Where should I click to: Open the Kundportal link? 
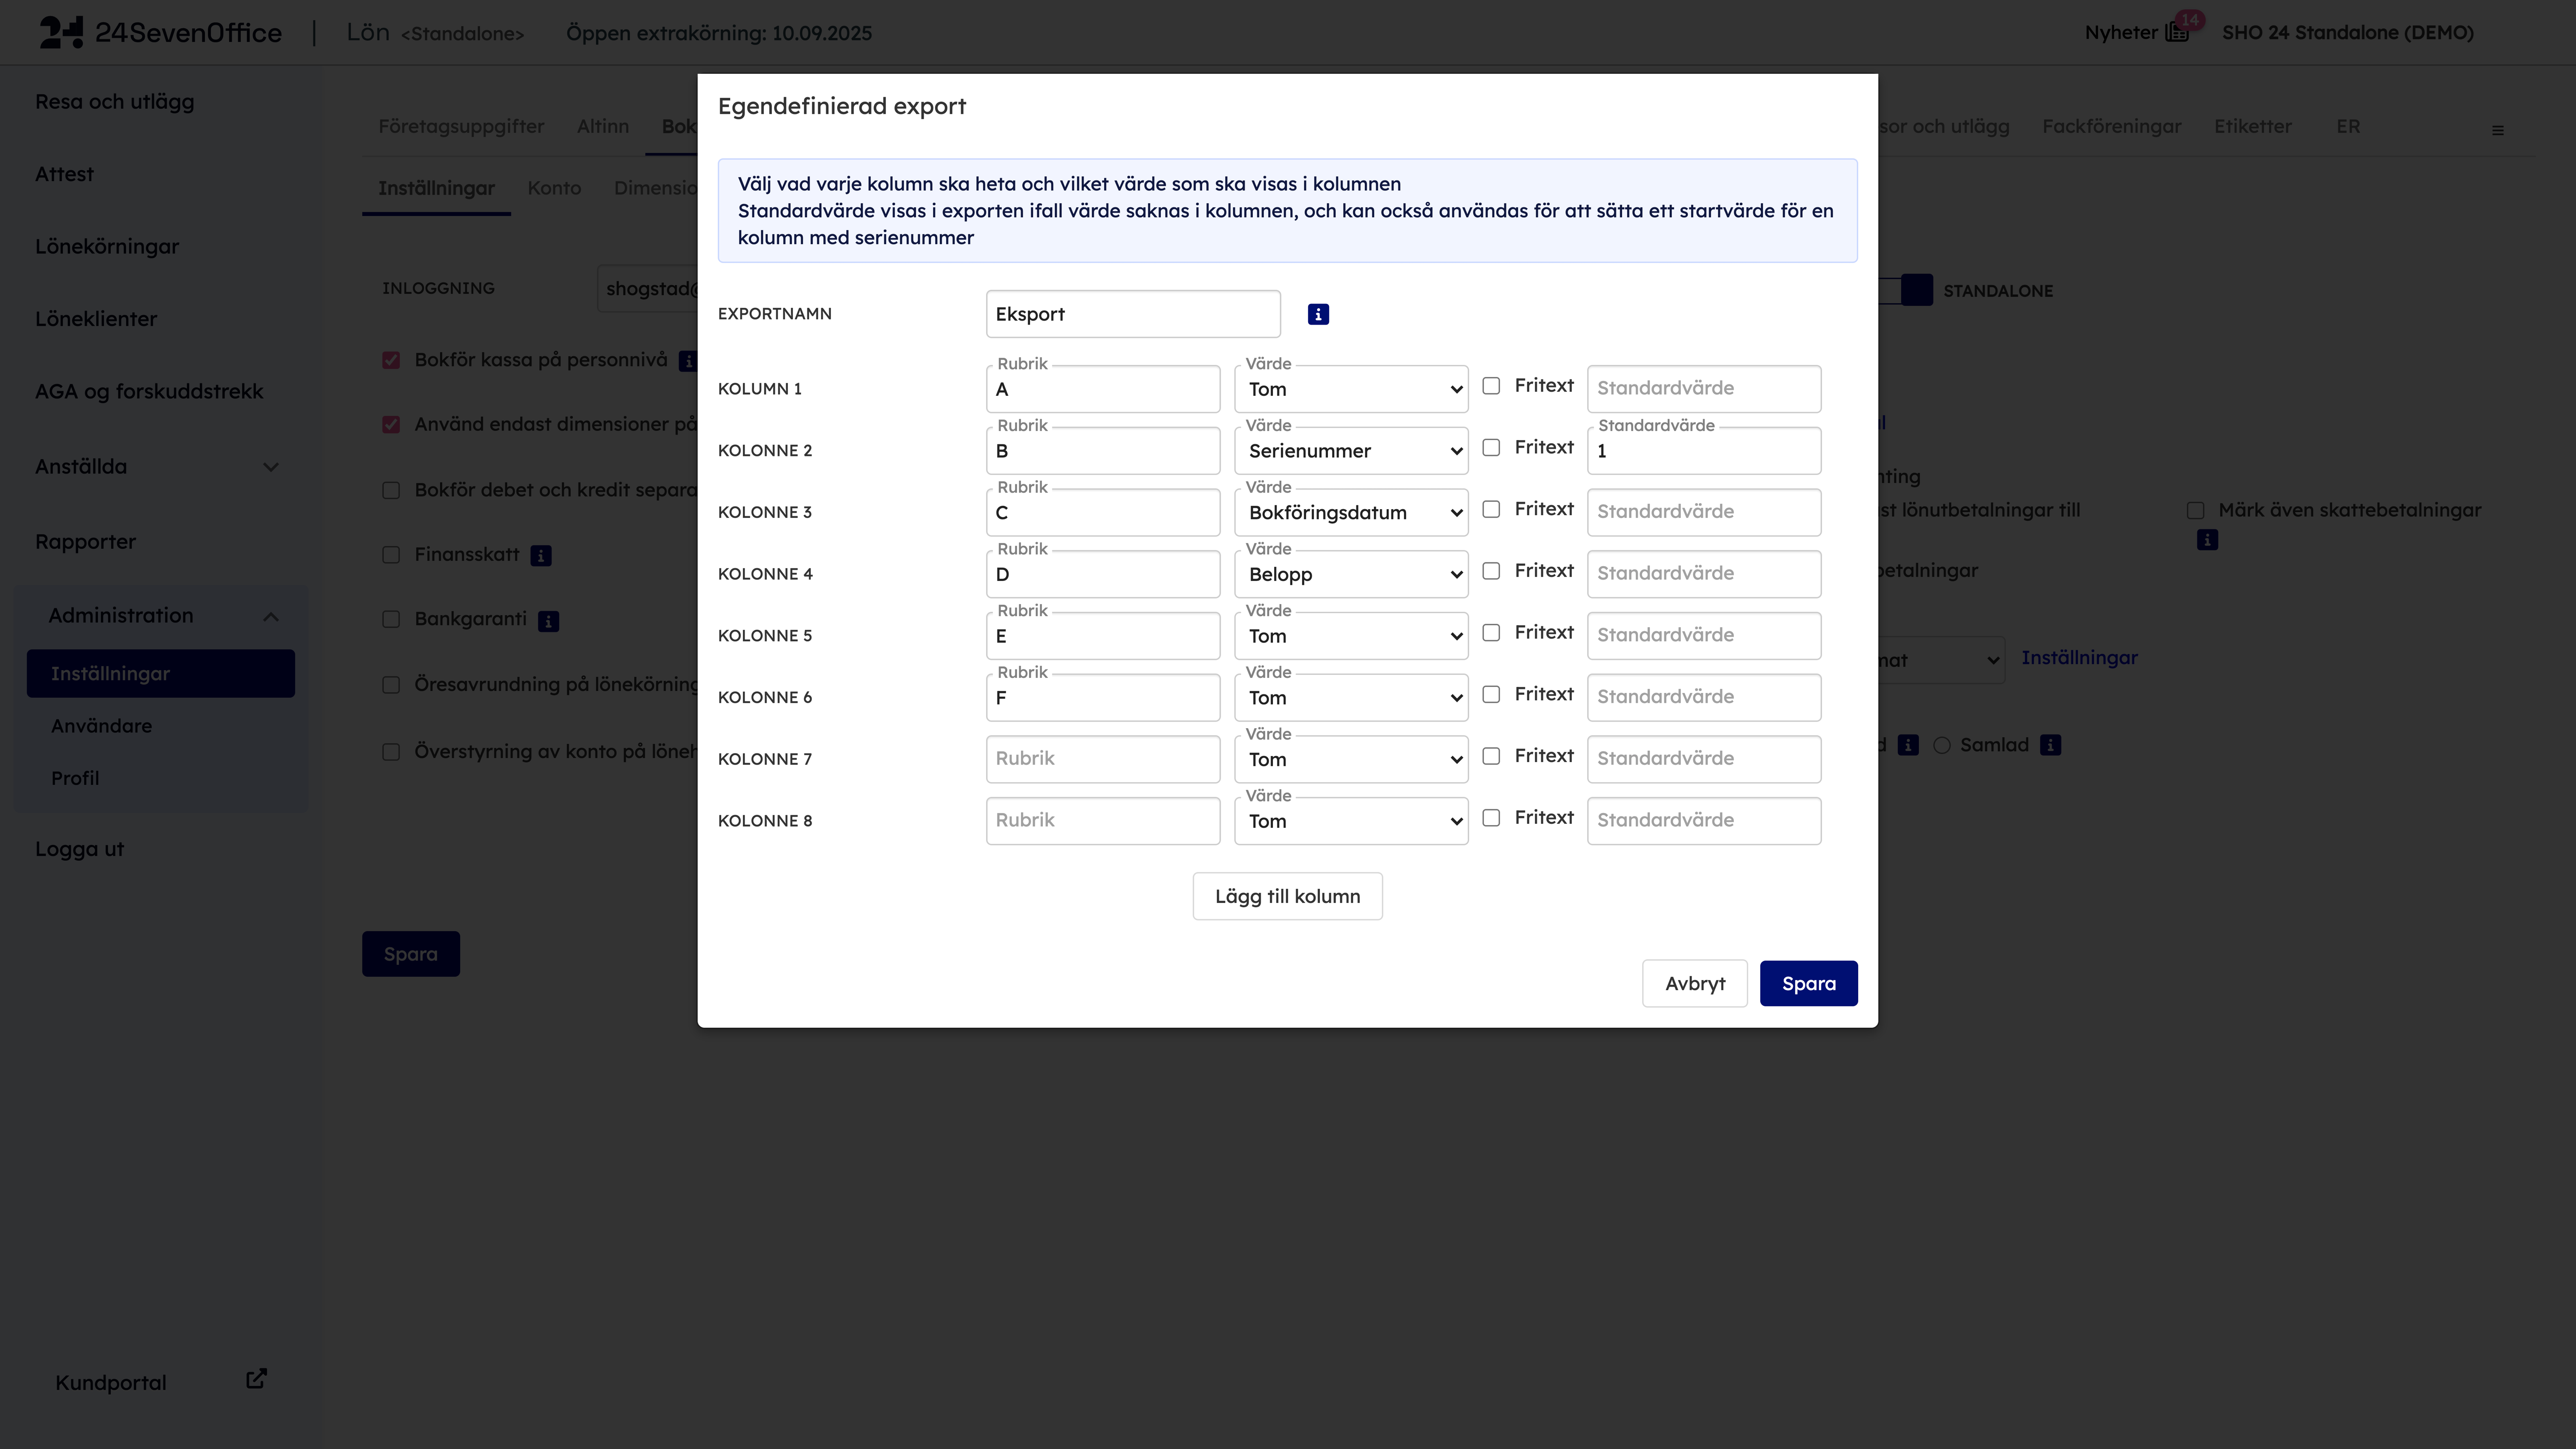111,1383
